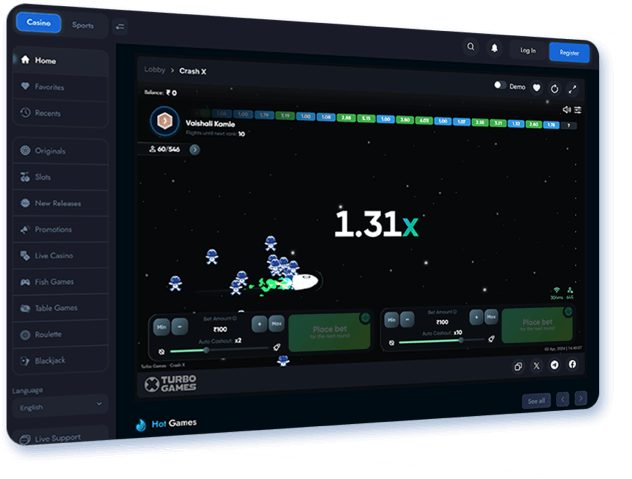The height and width of the screenshot is (479, 632).
Task: Open Blackjack category
Action: pos(60,360)
